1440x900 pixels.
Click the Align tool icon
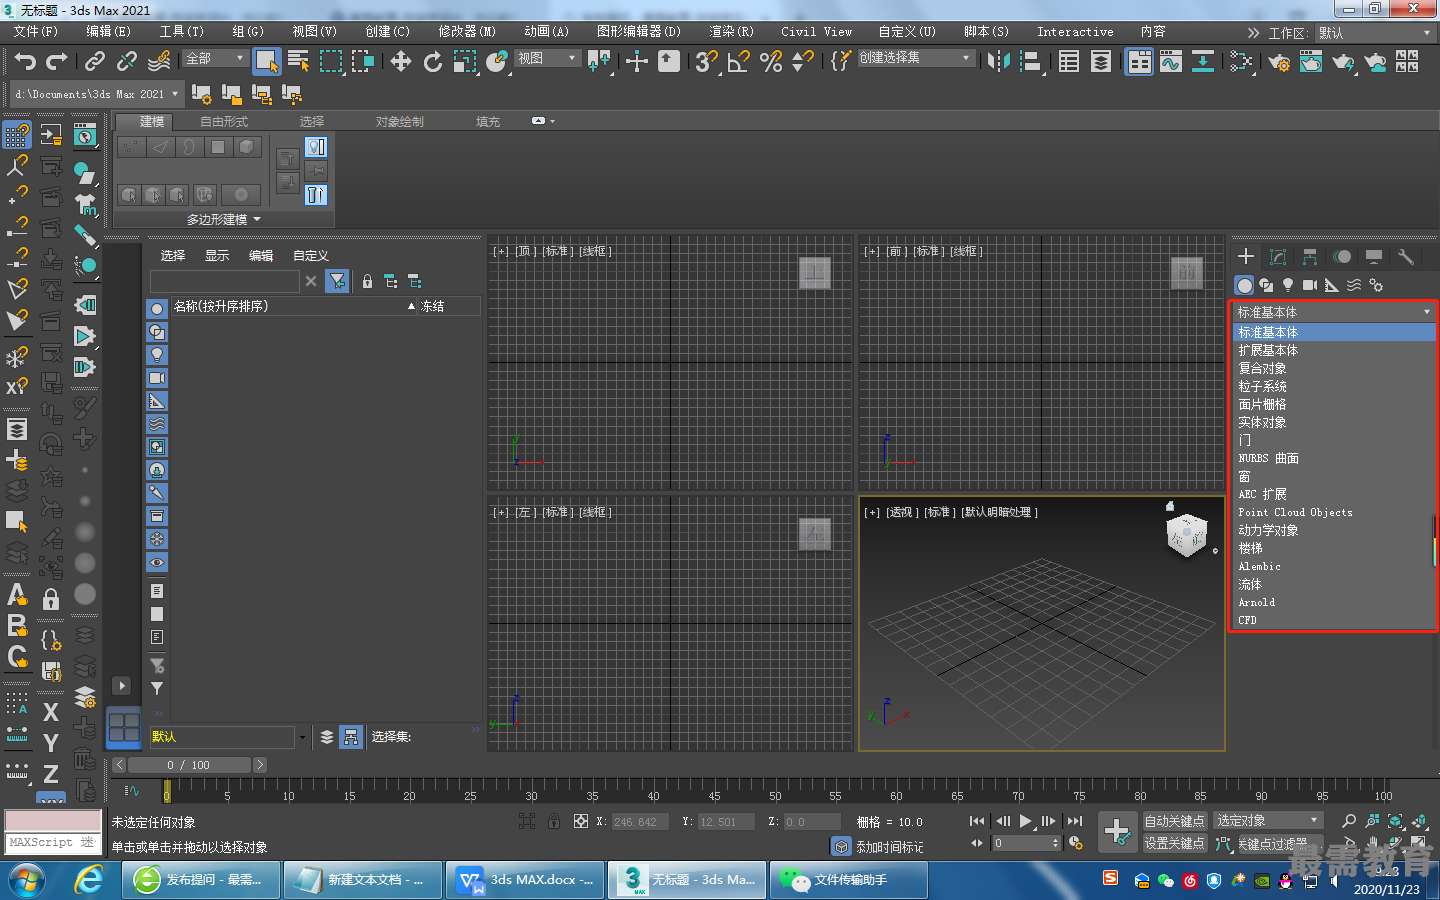point(1031,62)
